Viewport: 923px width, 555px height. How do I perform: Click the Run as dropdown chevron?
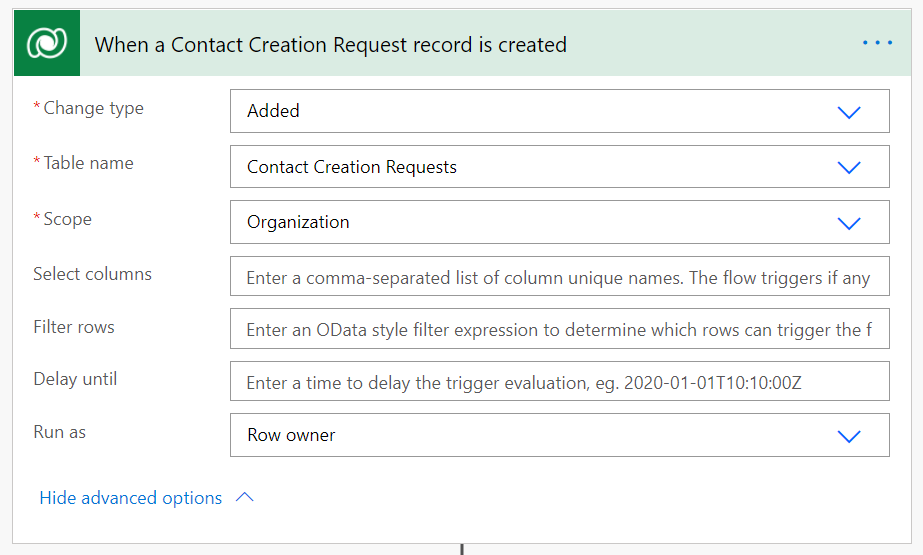point(849,436)
